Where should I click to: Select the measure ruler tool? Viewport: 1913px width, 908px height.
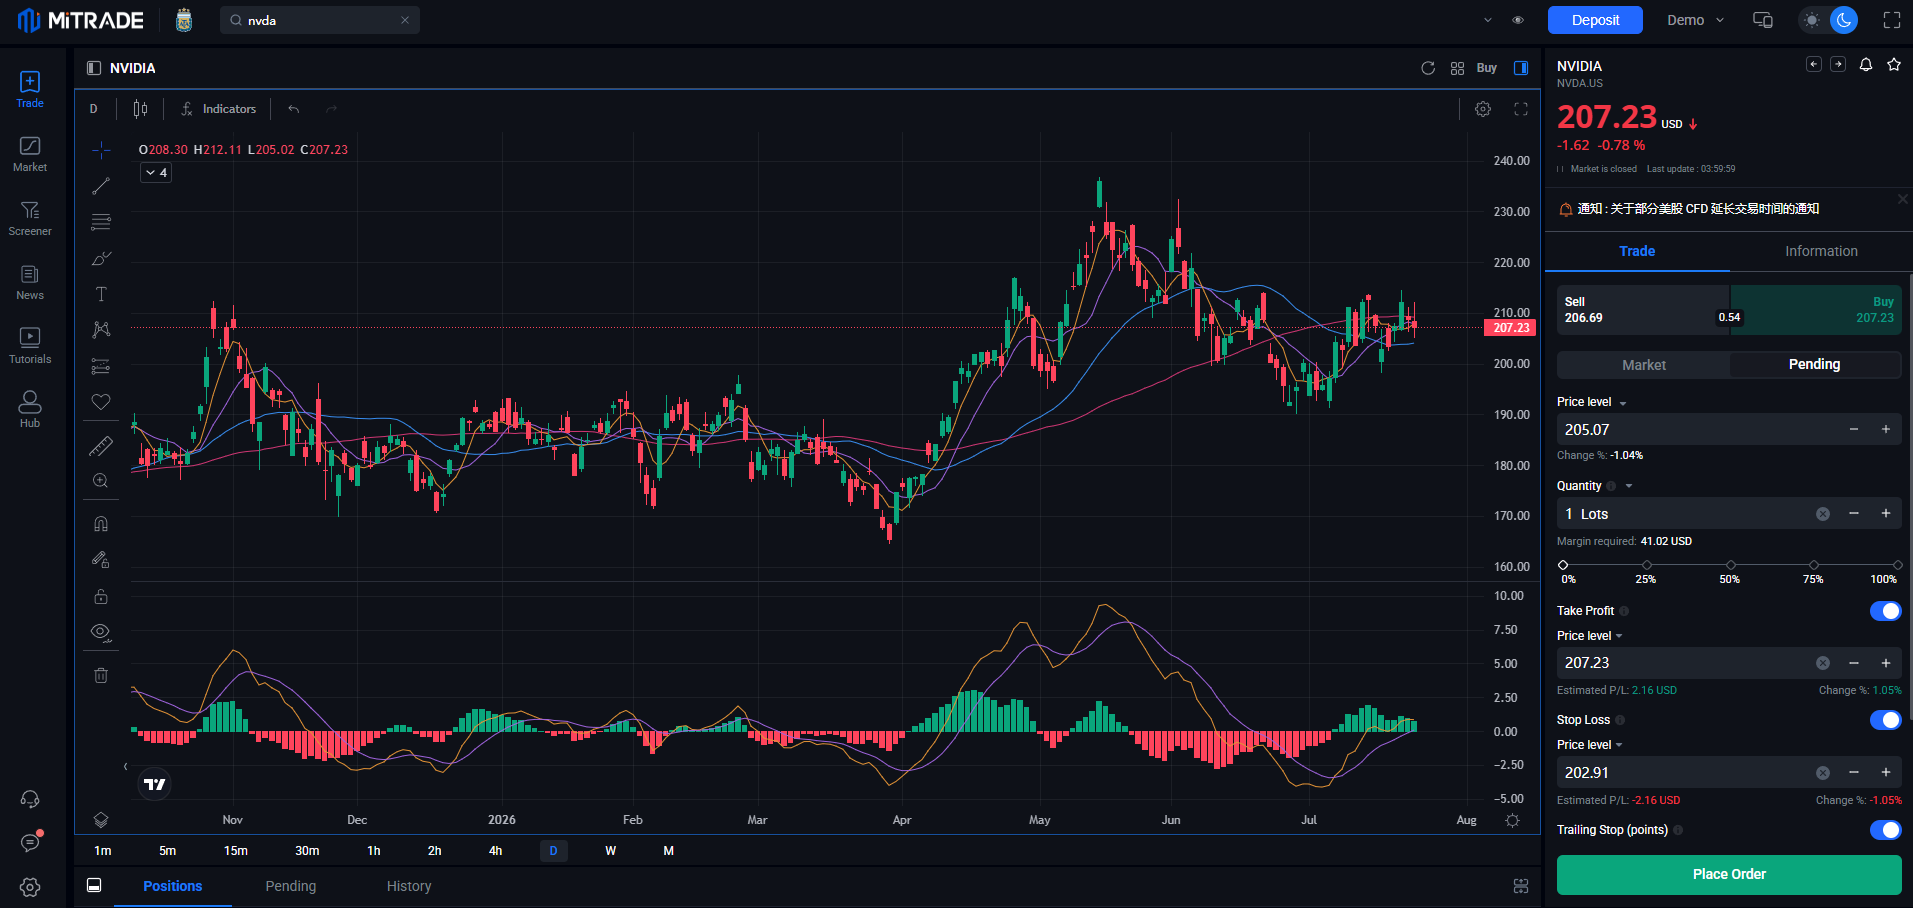coord(101,446)
